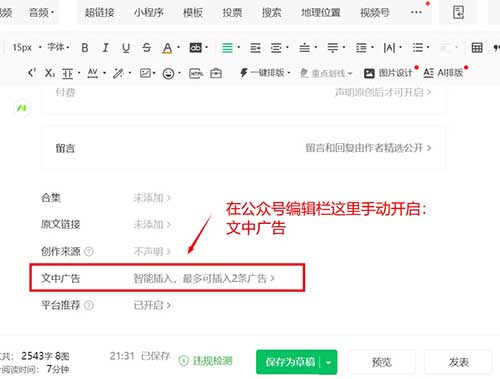Insert a 投票 poll
Viewport: 500px width, 379px height.
click(x=232, y=13)
